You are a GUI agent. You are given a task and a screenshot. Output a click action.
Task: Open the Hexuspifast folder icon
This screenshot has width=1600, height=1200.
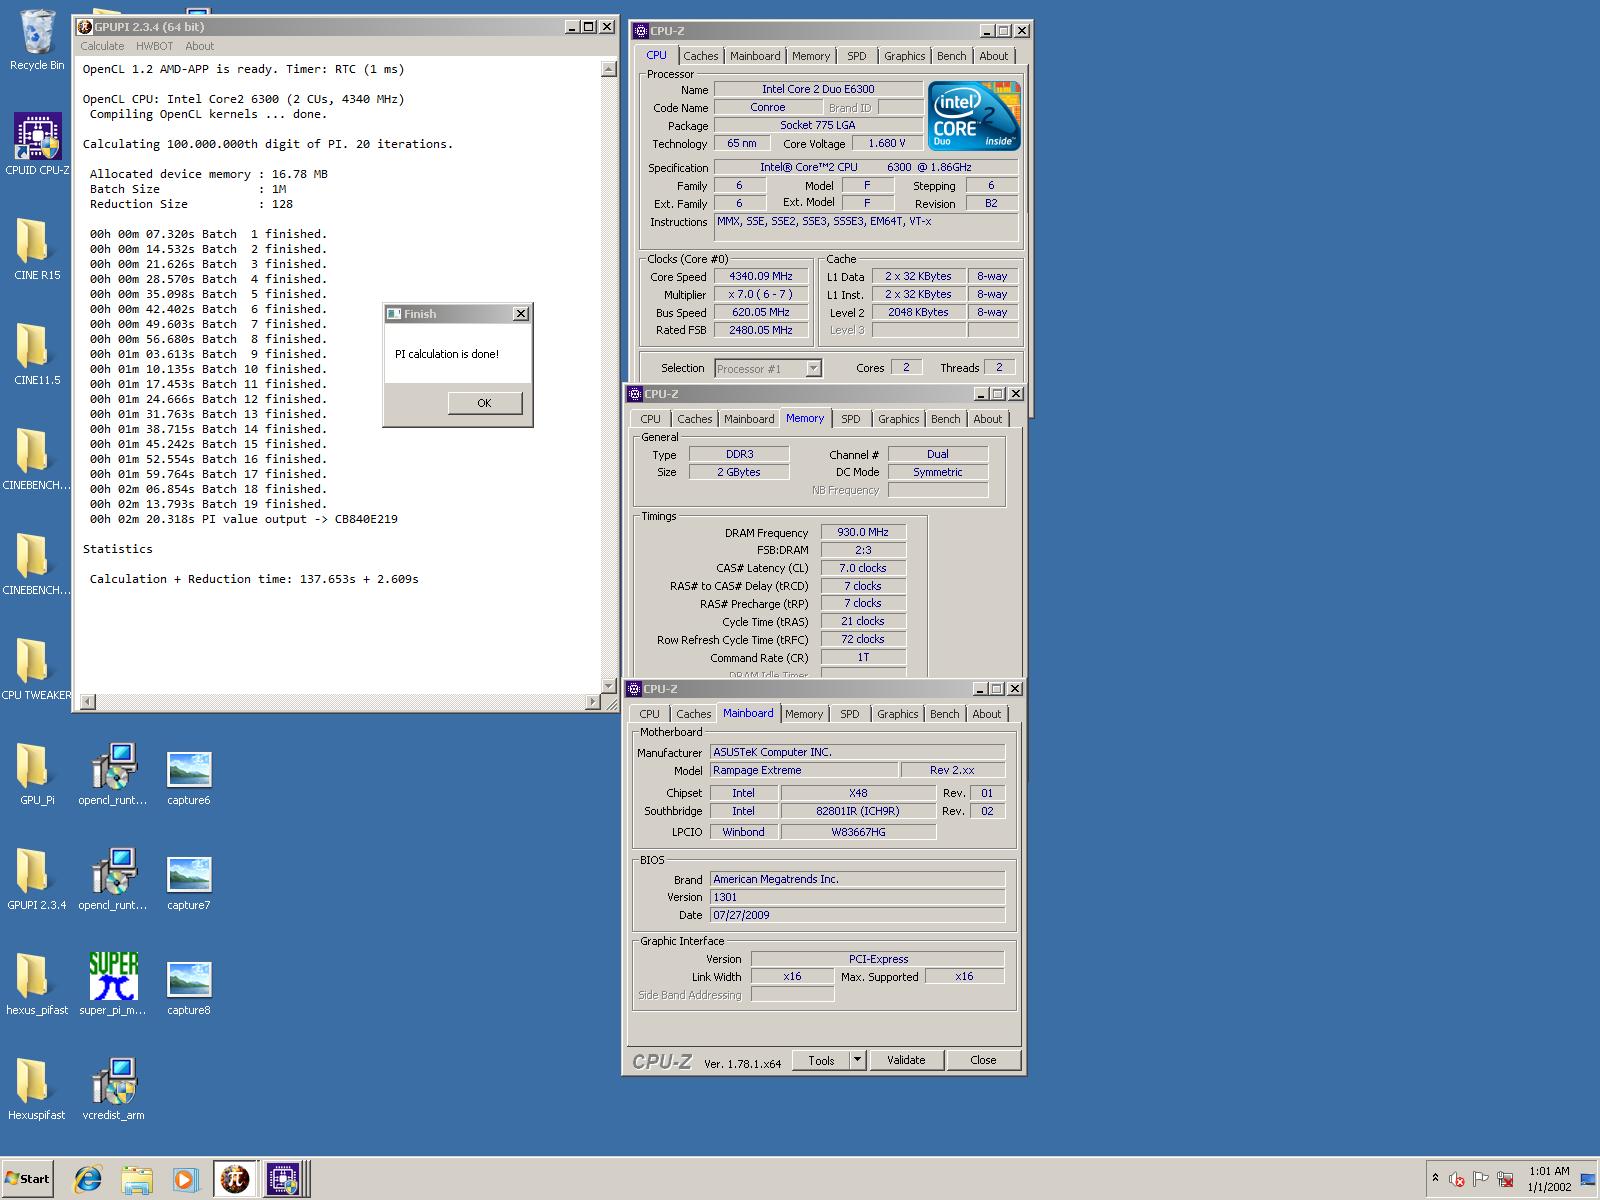click(x=37, y=1090)
